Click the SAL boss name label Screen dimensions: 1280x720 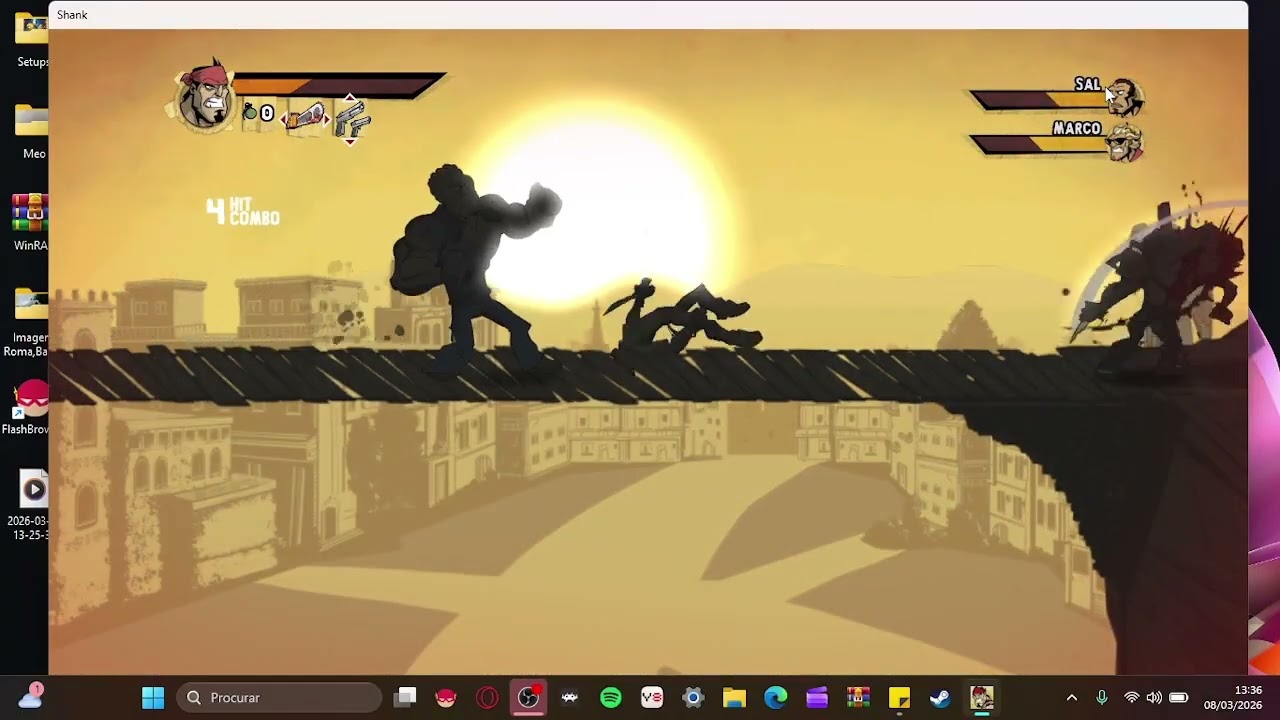[1087, 84]
